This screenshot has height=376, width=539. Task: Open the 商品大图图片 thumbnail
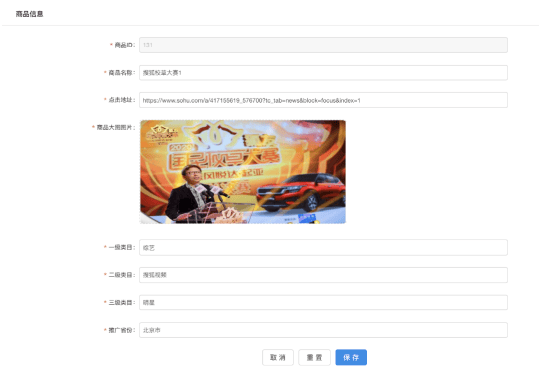243,172
